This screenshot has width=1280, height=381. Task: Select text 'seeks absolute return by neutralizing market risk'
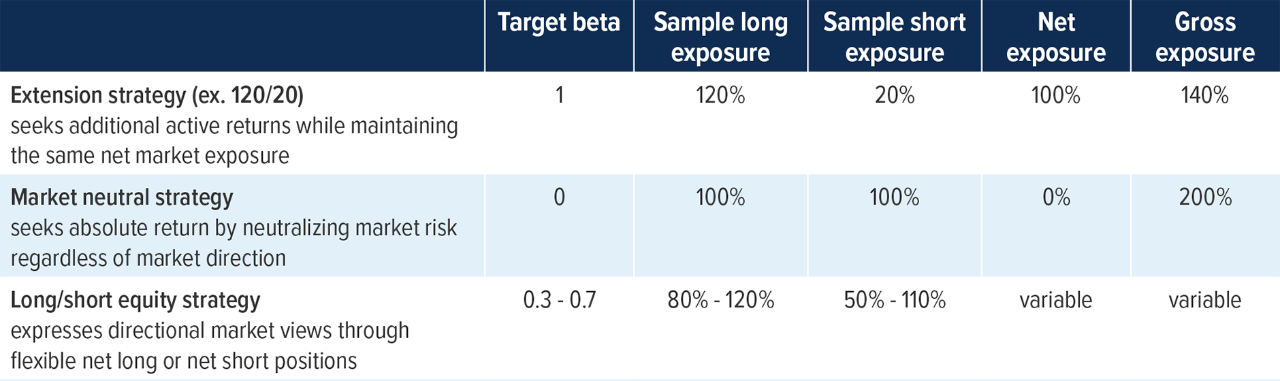coord(233,228)
